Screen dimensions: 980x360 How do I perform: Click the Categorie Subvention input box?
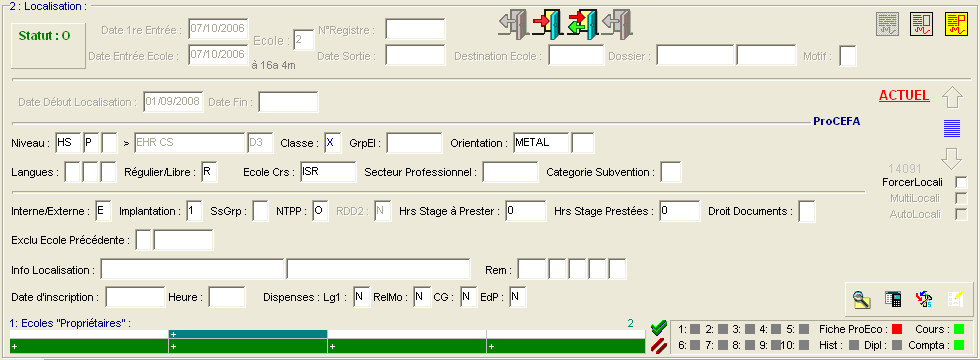pyautogui.click(x=671, y=172)
